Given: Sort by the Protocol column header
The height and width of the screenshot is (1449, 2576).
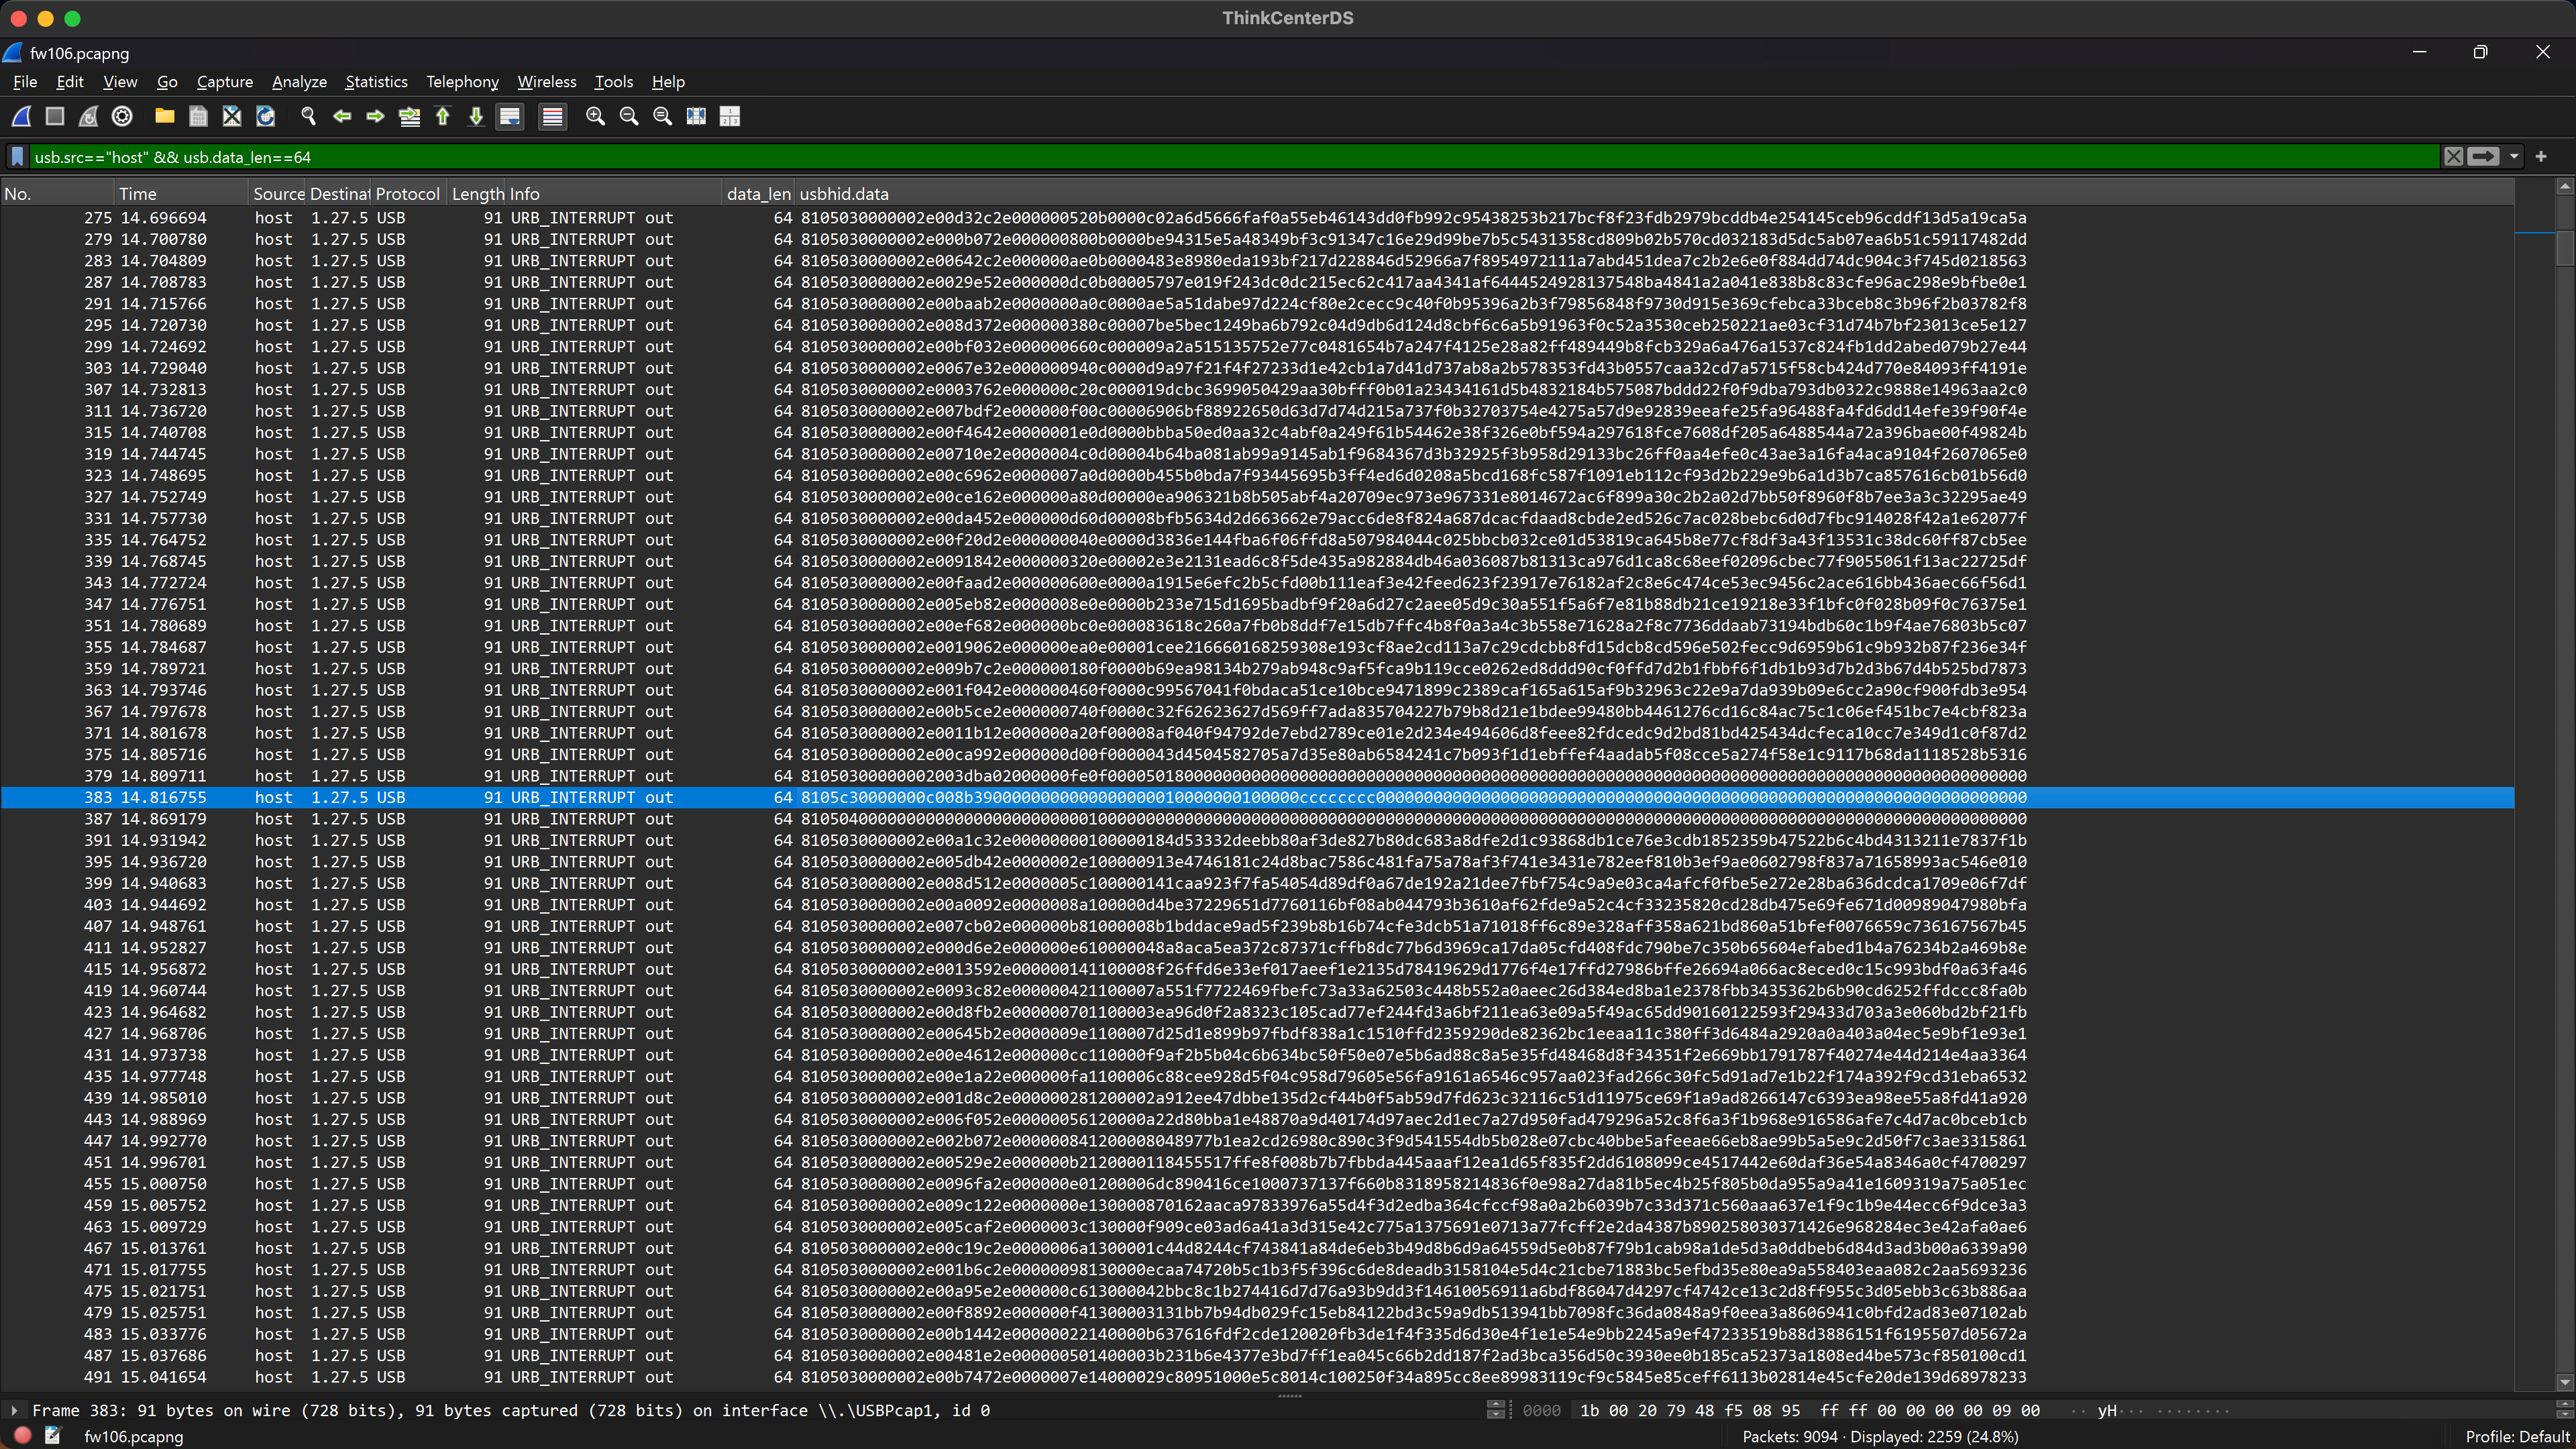Looking at the screenshot, I should (x=408, y=194).
